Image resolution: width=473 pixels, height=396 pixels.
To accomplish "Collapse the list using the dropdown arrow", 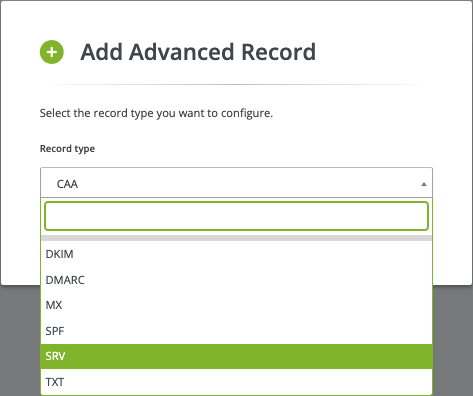I will click(x=424, y=184).
